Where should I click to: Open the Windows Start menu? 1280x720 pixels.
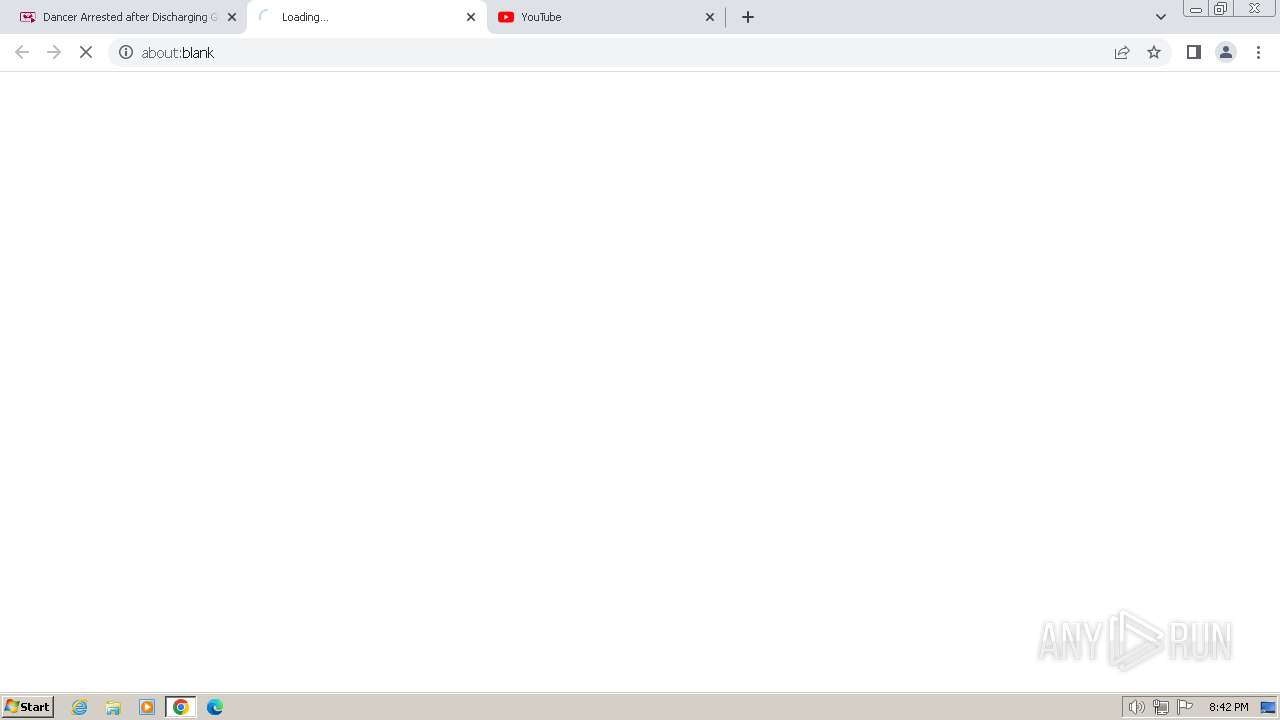28,707
